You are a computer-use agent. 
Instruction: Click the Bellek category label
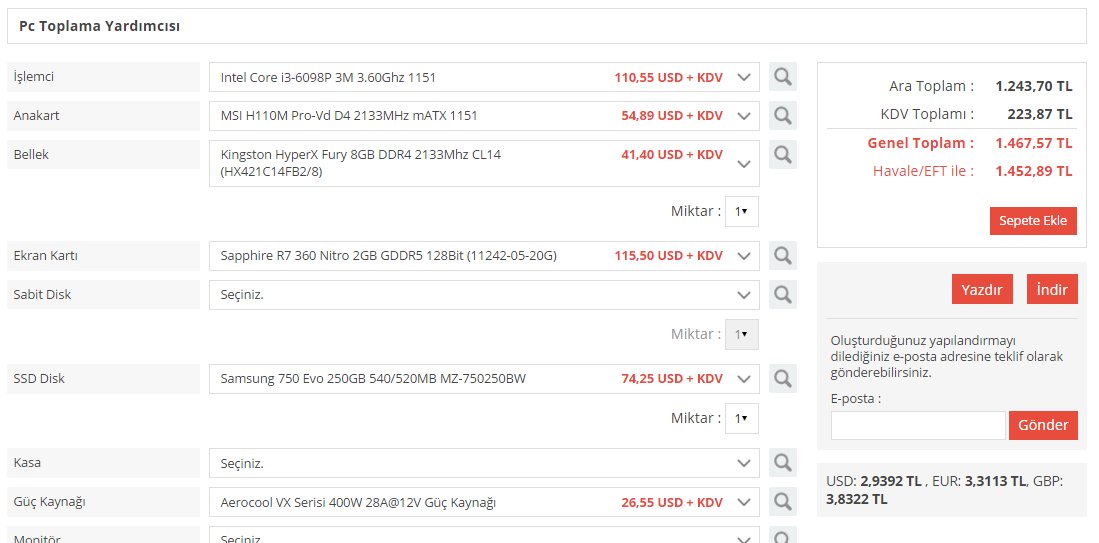click(104, 155)
